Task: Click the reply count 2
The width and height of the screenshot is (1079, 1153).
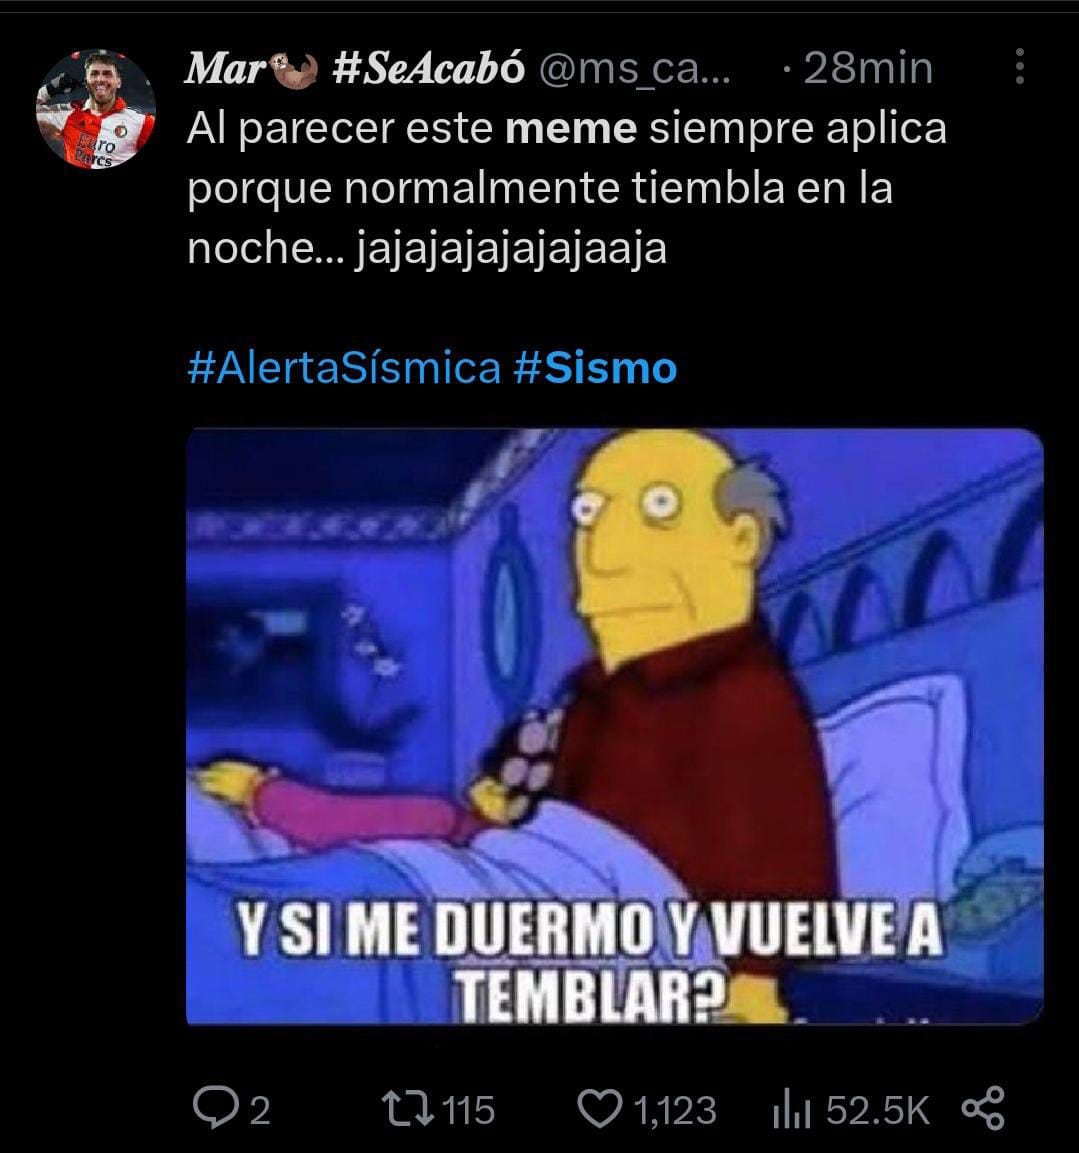Action: point(260,1110)
